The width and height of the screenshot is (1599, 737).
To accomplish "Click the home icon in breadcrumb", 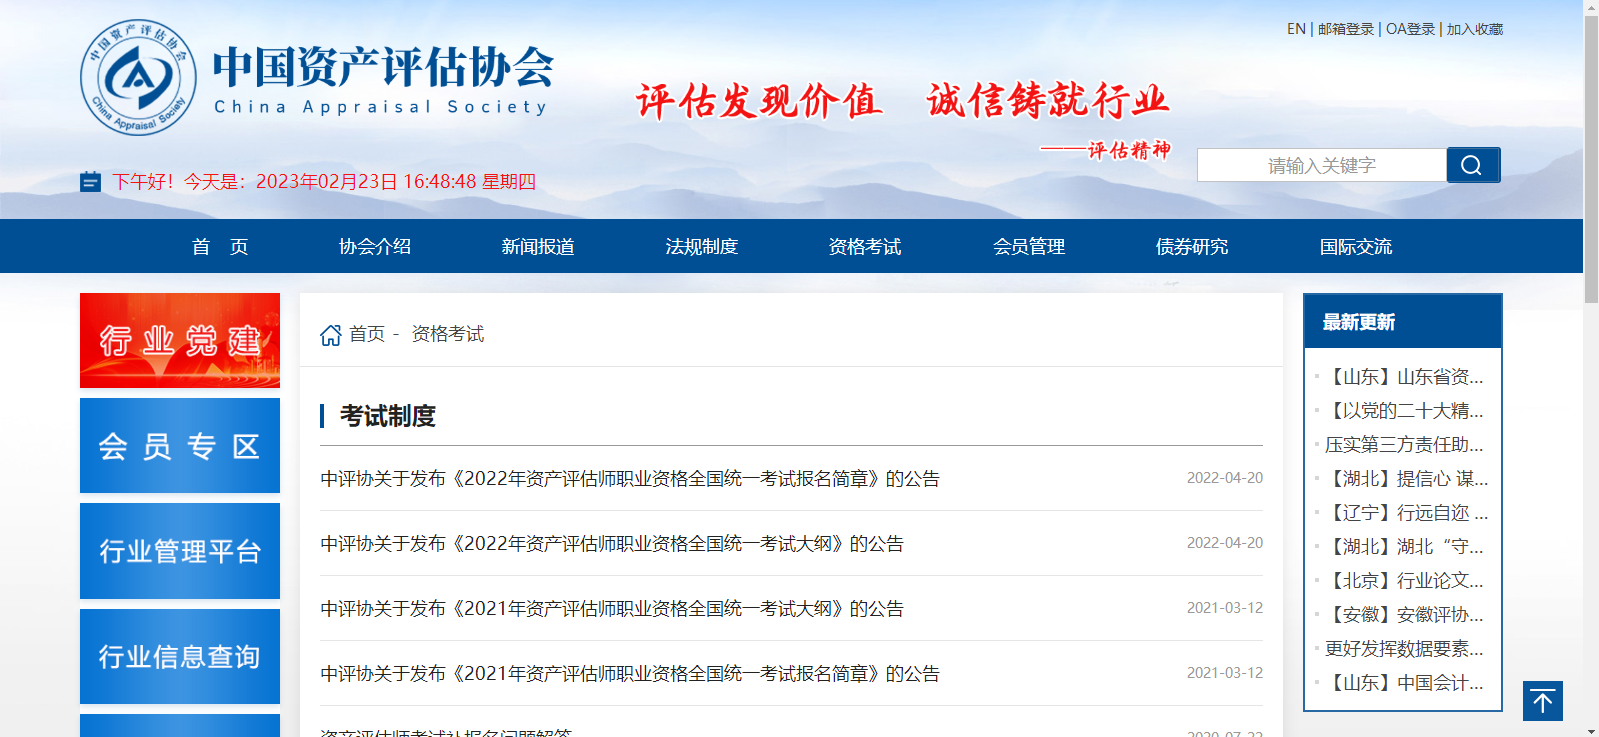I will coord(331,335).
